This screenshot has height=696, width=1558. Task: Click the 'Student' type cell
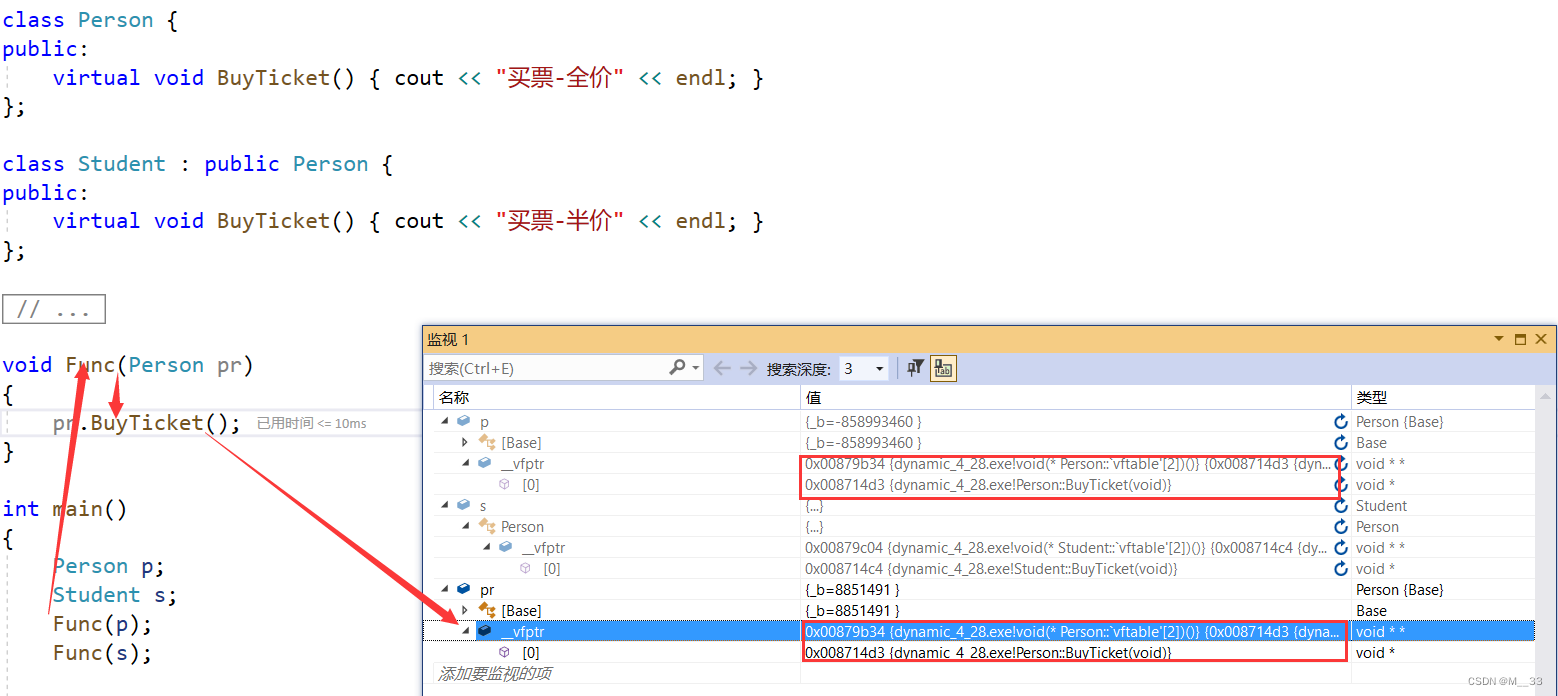pos(1381,506)
